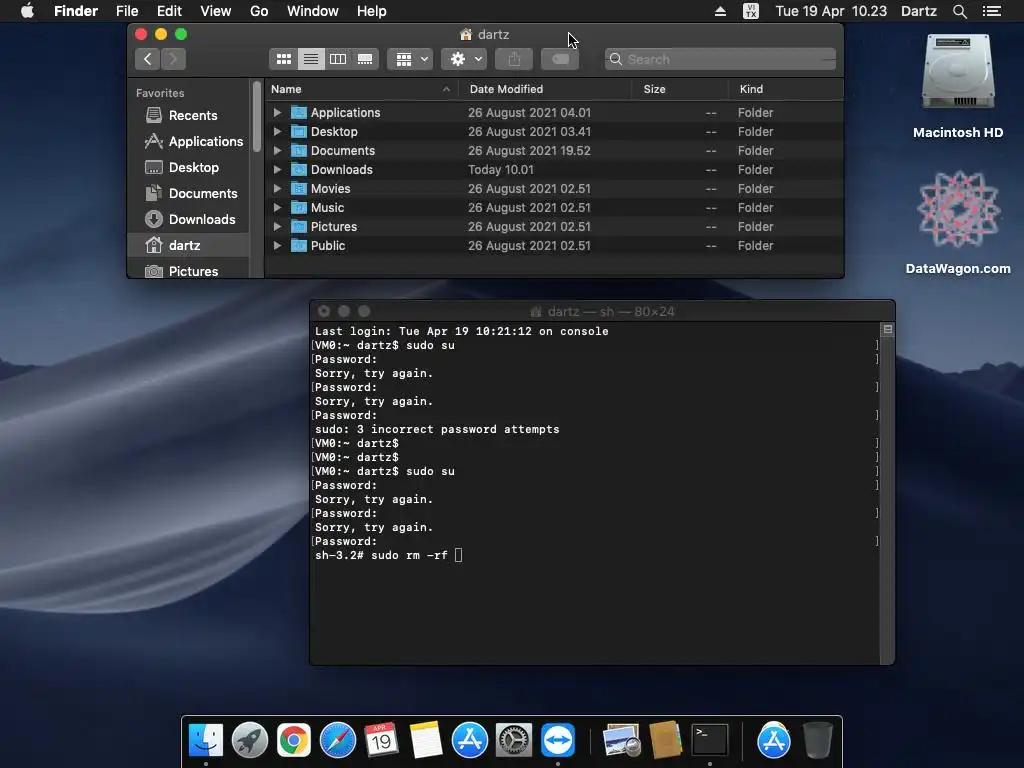This screenshot has width=1024, height=768.
Task: Open the Edit menu
Action: (x=169, y=11)
